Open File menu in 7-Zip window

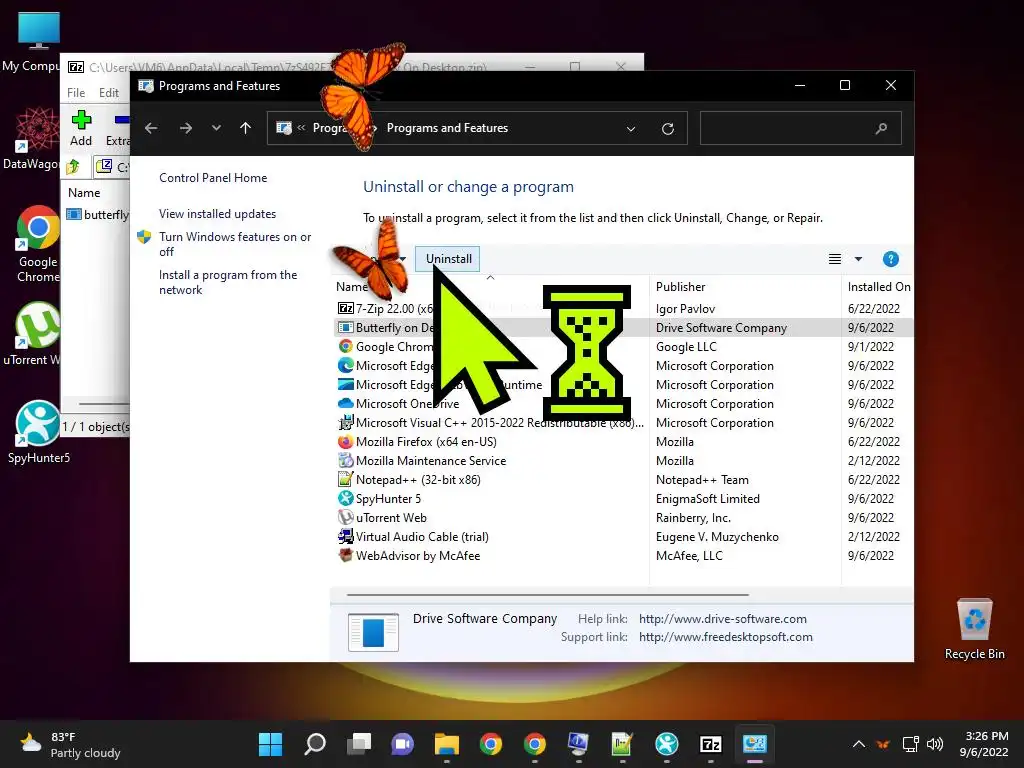point(76,93)
